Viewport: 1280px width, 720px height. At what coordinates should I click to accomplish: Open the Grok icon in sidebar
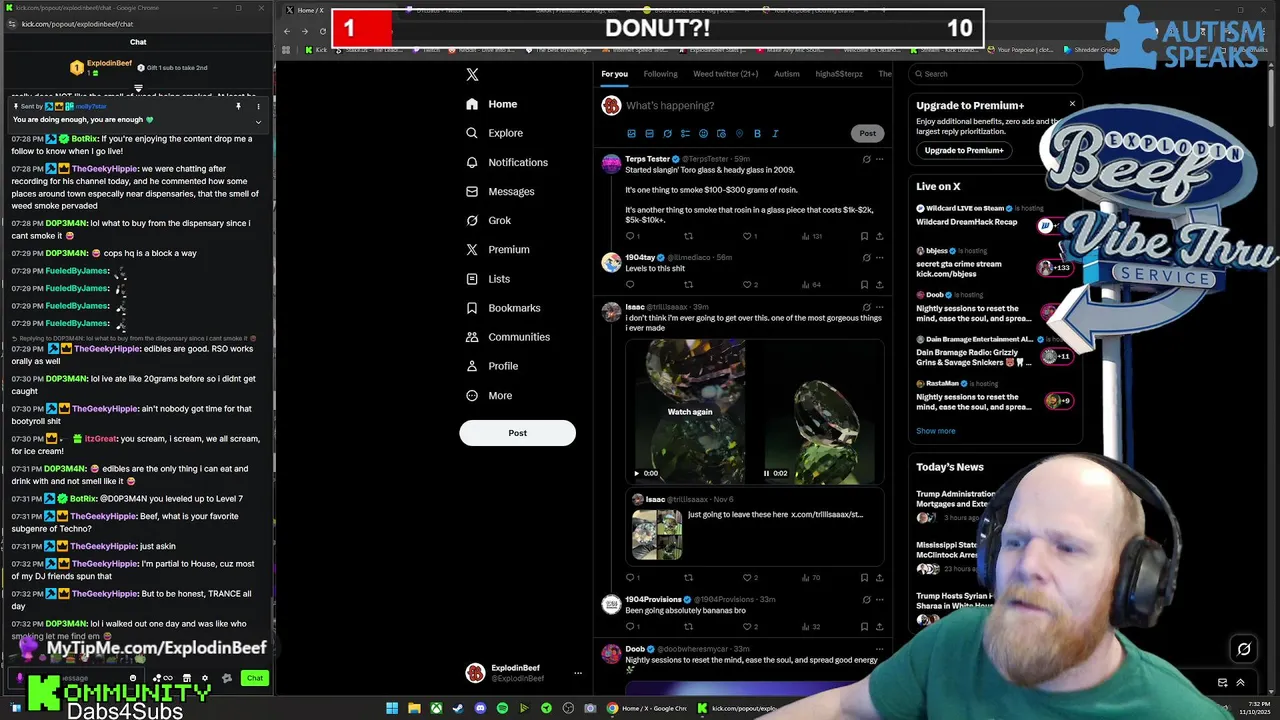(x=472, y=220)
